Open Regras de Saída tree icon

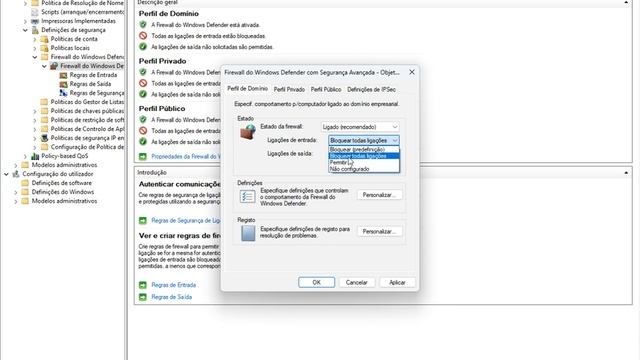63,84
